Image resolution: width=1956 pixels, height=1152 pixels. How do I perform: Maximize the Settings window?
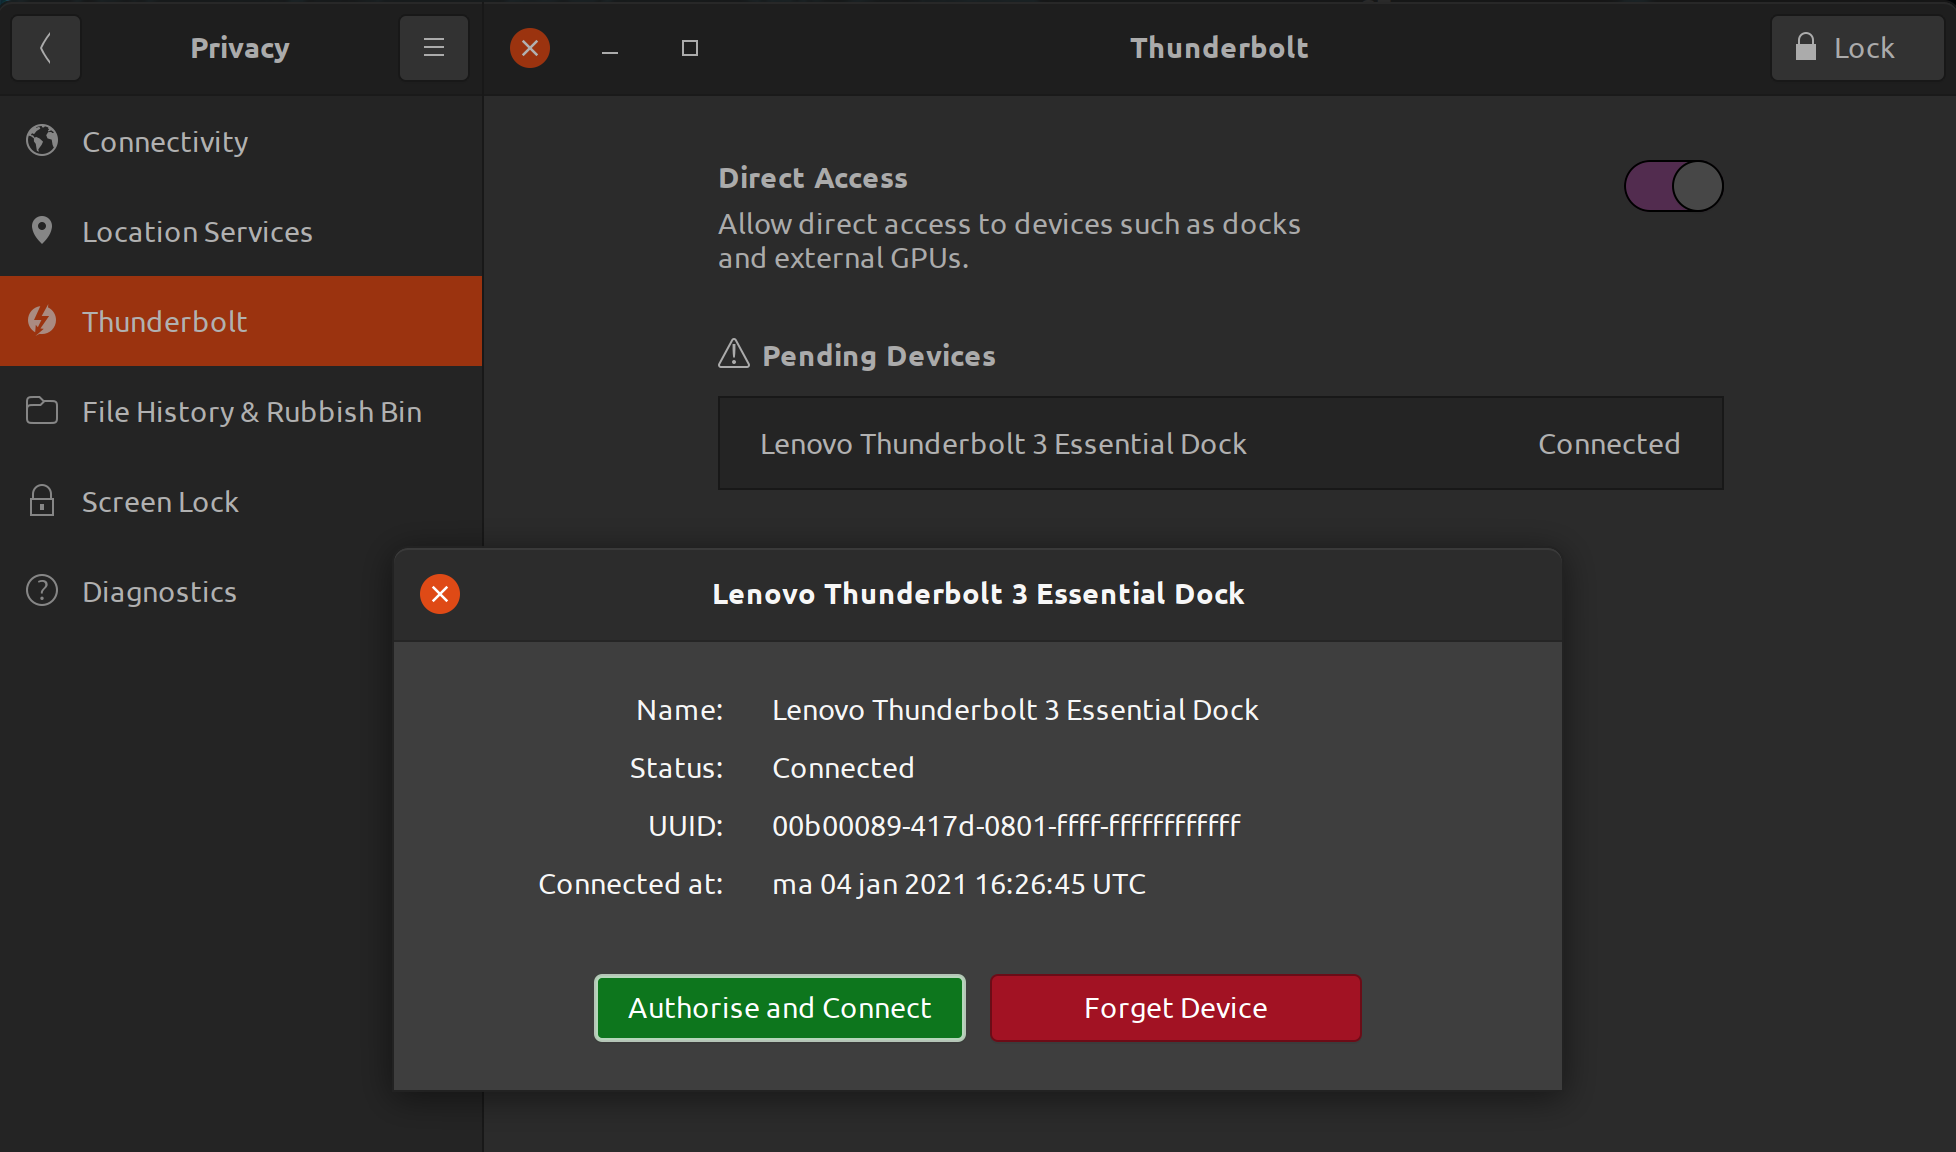point(690,48)
